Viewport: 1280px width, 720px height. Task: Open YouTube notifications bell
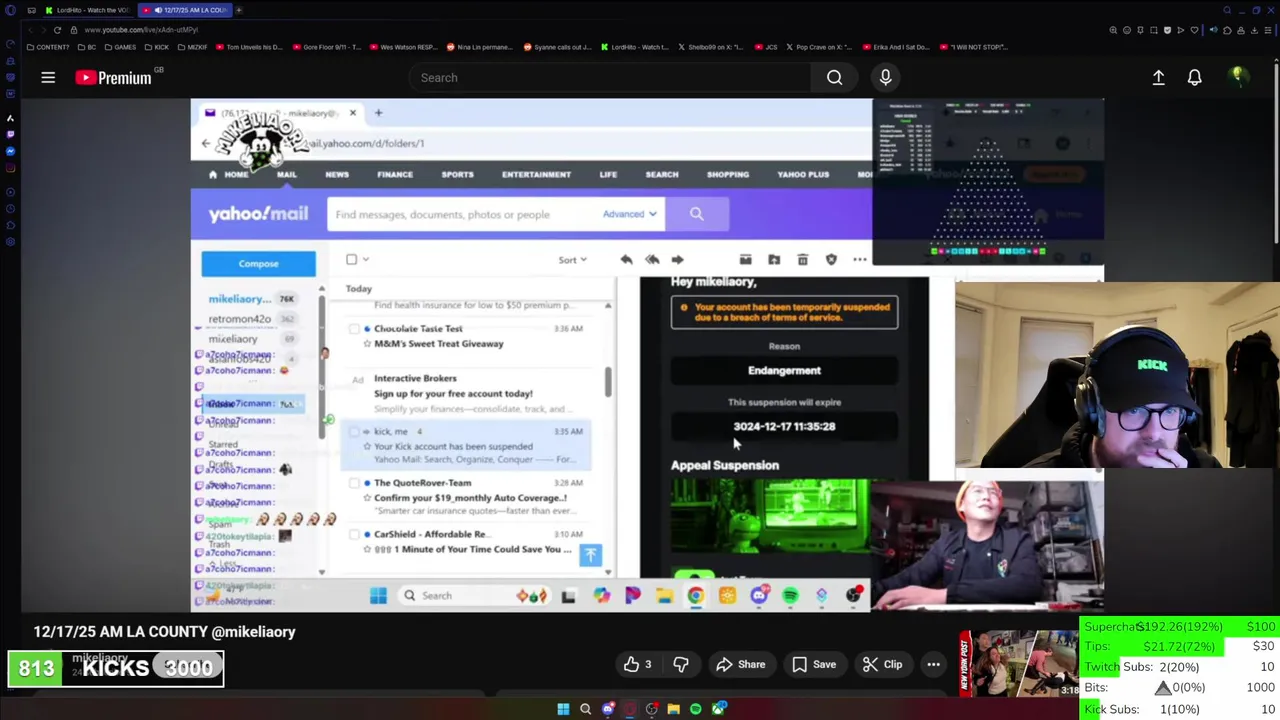[x=1194, y=77]
